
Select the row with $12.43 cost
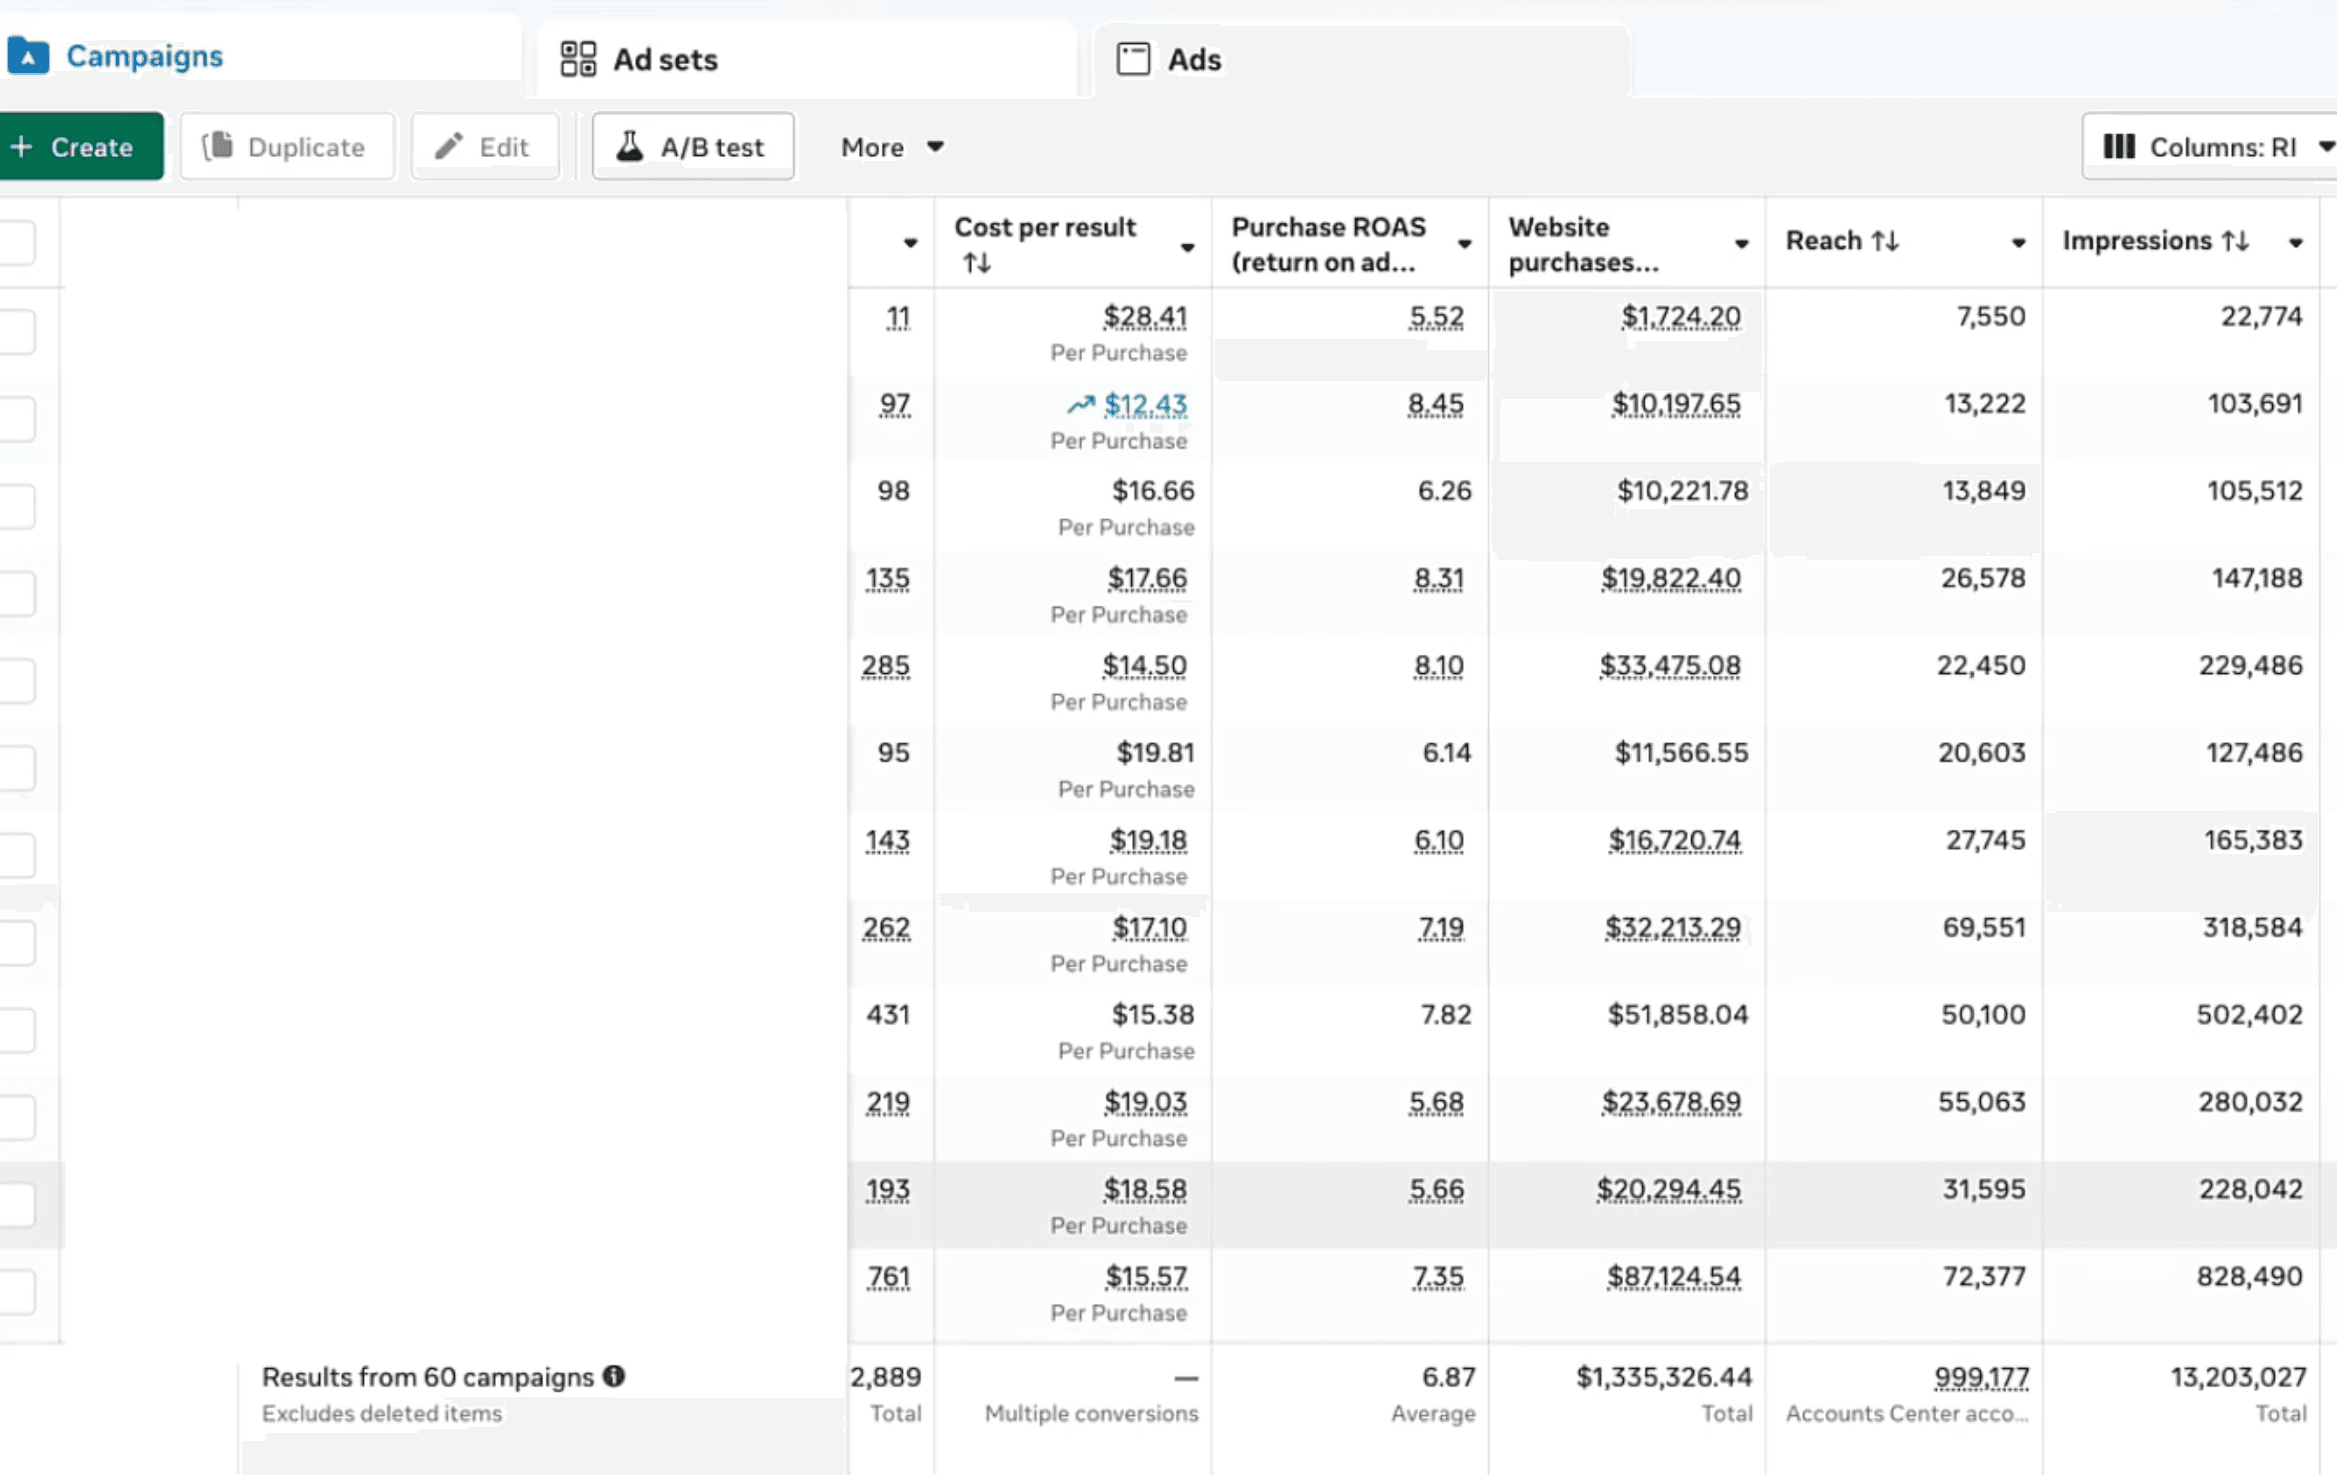click(17, 419)
